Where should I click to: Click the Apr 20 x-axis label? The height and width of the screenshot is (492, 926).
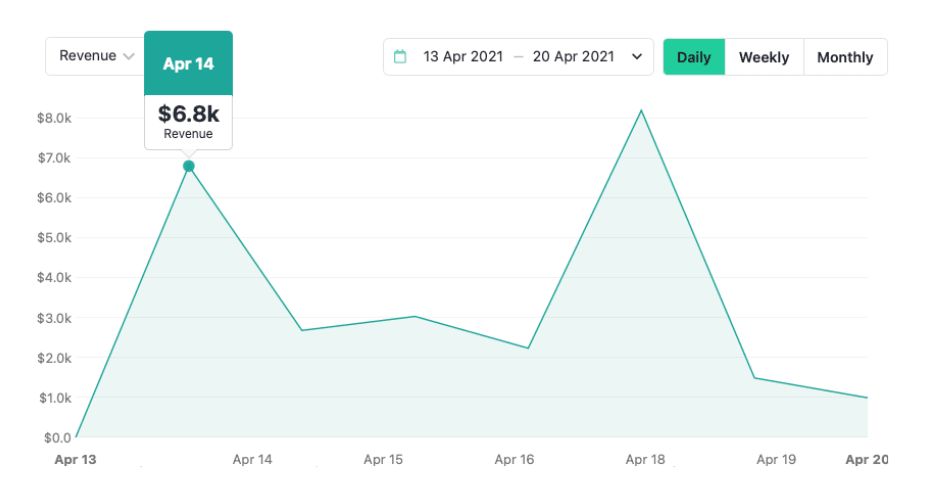point(866,460)
